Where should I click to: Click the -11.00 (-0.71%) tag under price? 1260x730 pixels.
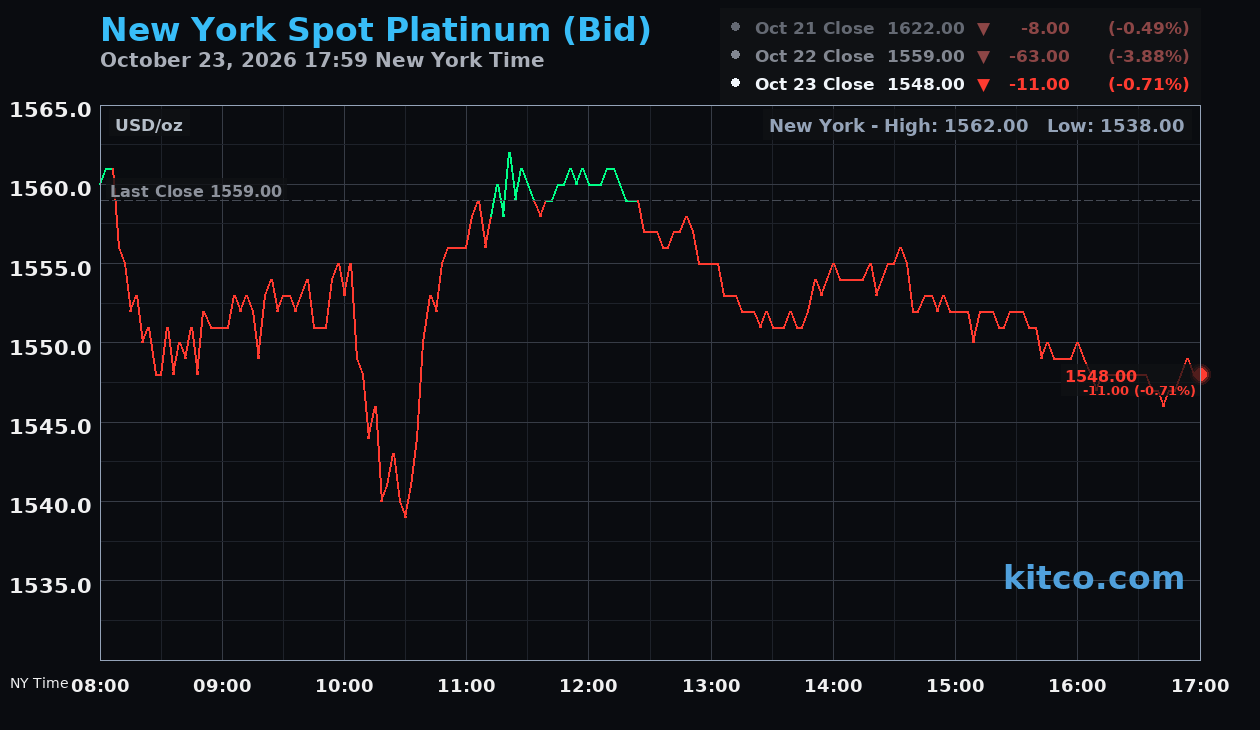click(x=1139, y=391)
